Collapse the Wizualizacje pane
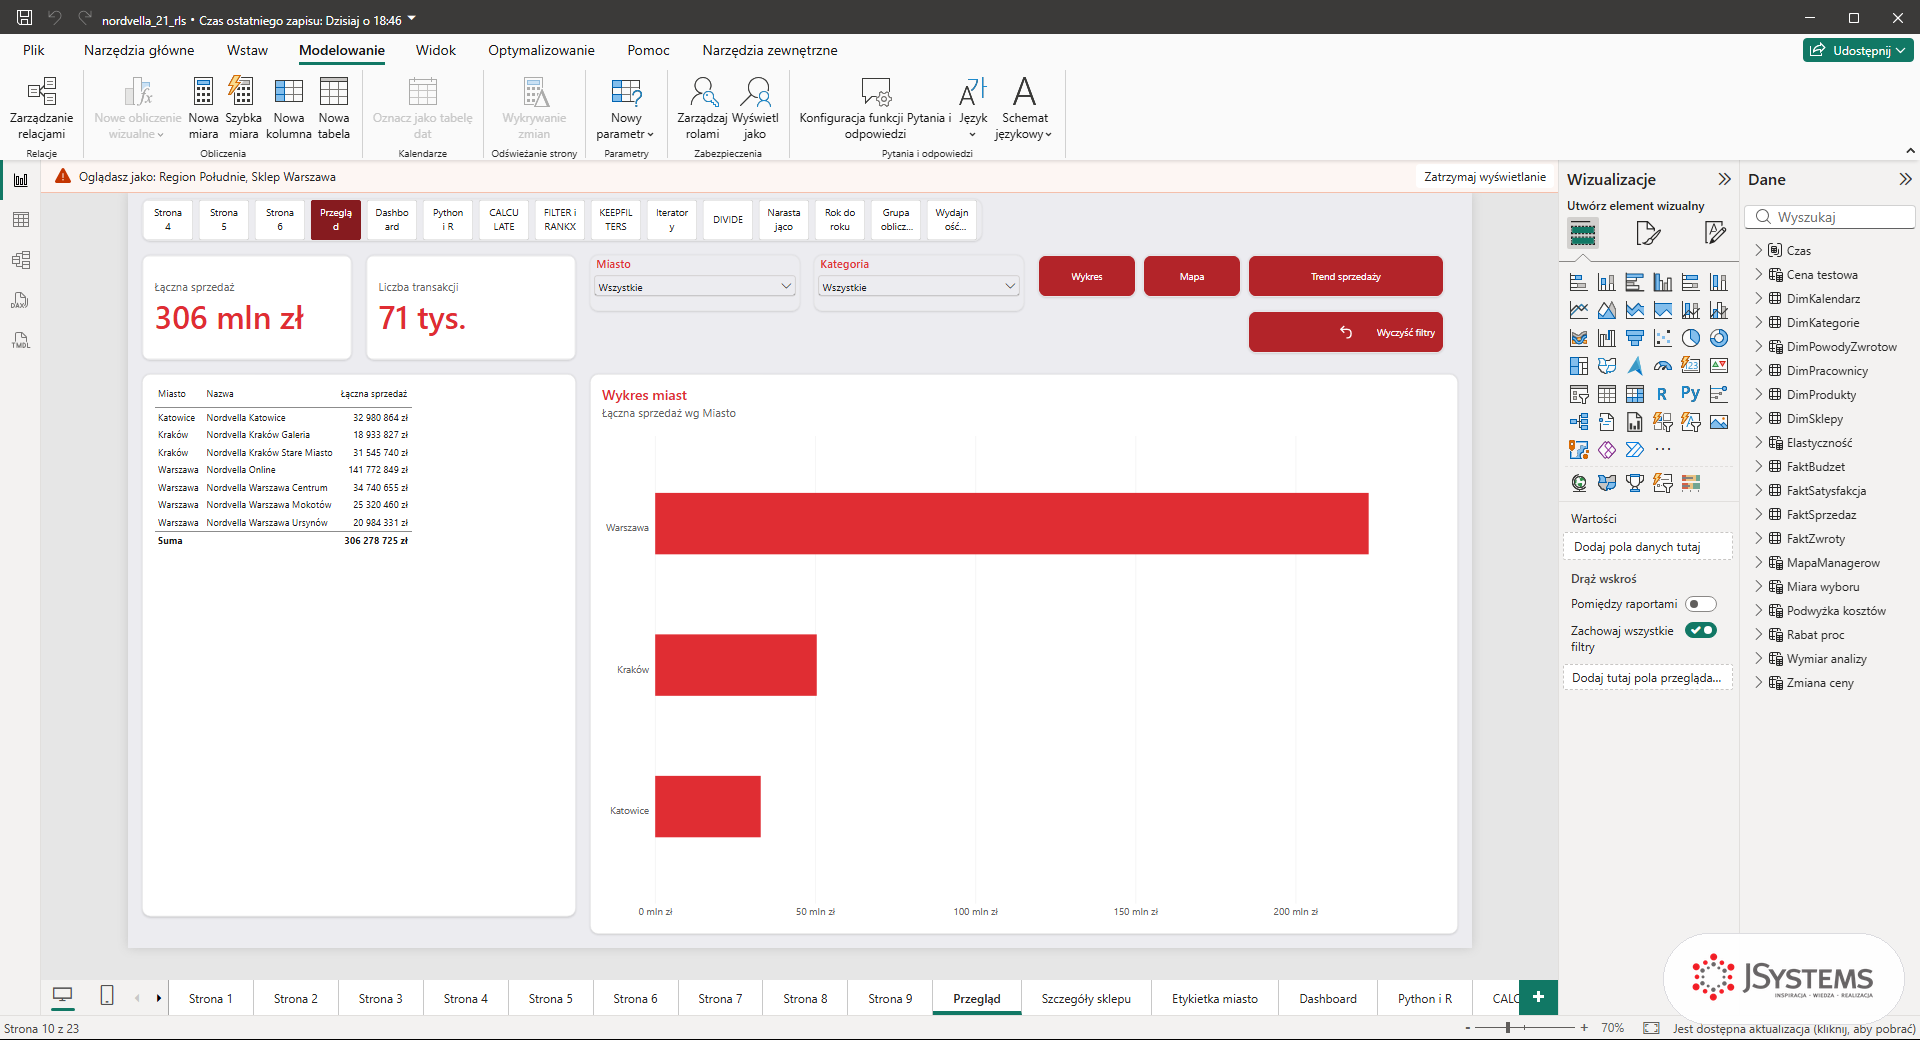 point(1724,179)
